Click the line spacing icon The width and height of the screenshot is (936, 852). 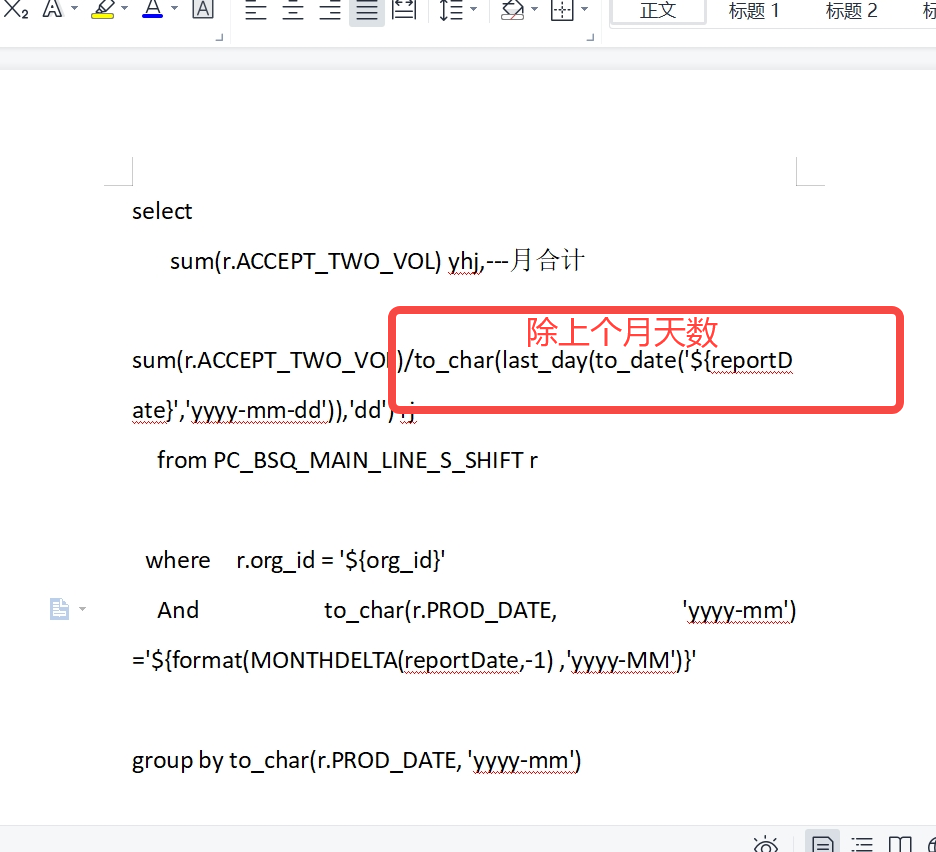point(451,10)
